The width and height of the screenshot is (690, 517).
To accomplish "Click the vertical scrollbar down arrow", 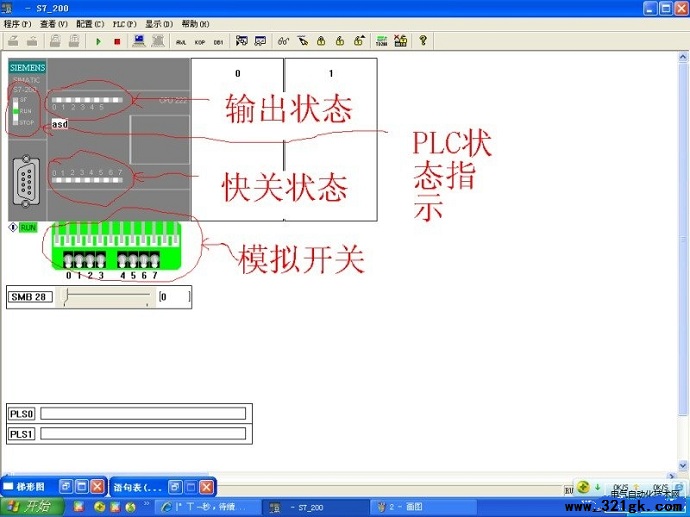I will click(x=683, y=465).
